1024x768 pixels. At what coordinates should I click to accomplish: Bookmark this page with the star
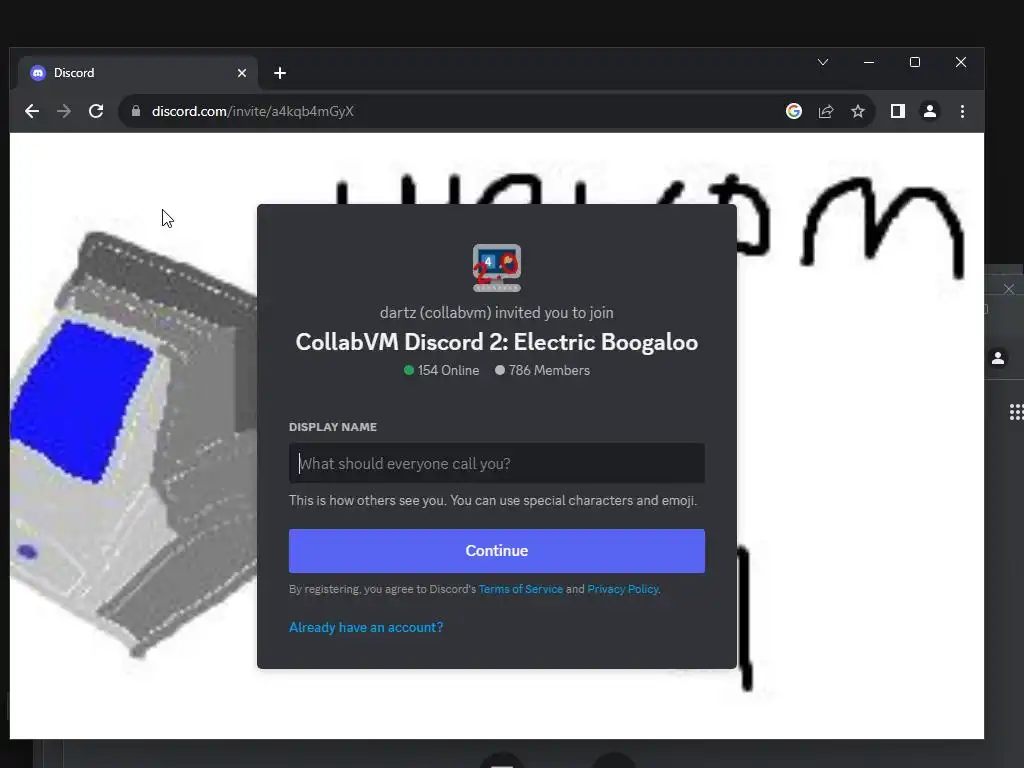(x=857, y=112)
